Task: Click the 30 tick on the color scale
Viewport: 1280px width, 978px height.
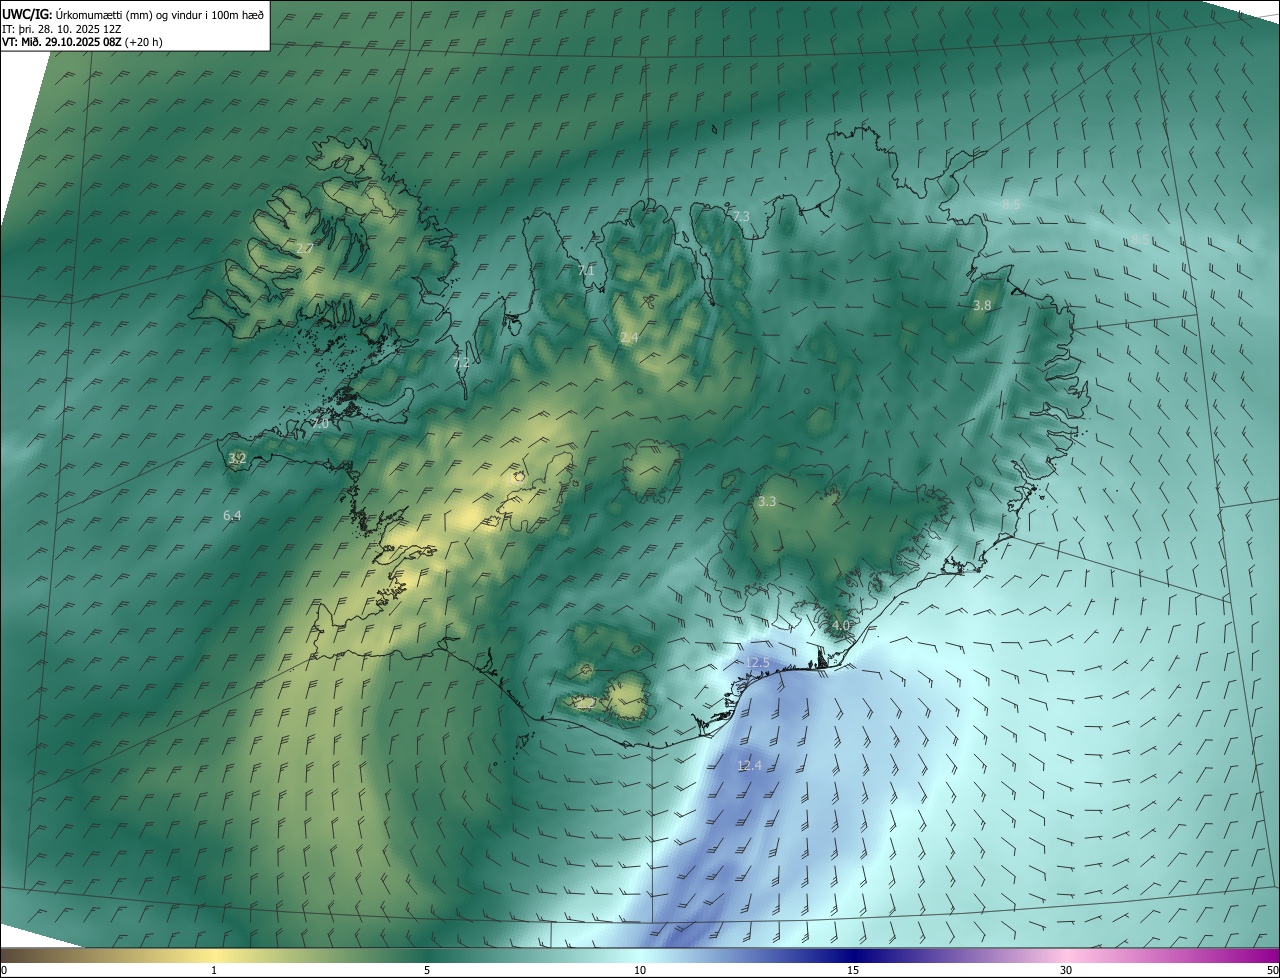Action: click(1066, 970)
